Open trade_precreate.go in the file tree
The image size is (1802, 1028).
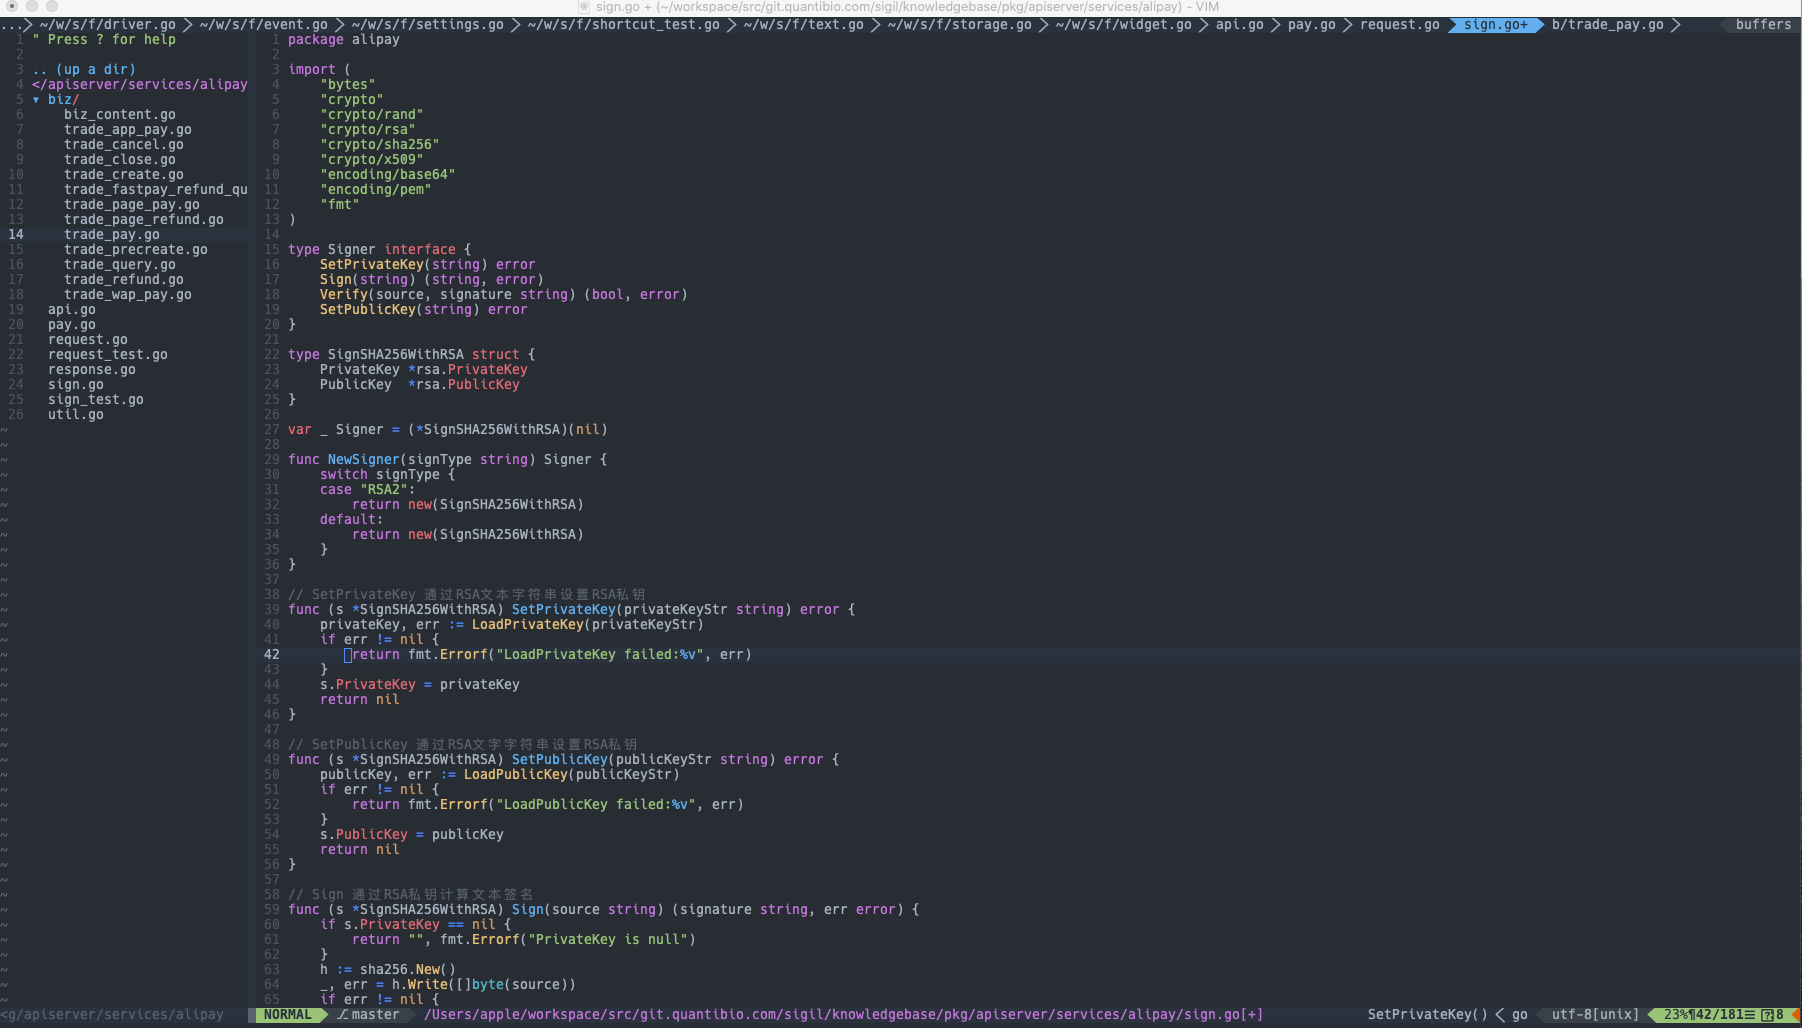pos(136,249)
